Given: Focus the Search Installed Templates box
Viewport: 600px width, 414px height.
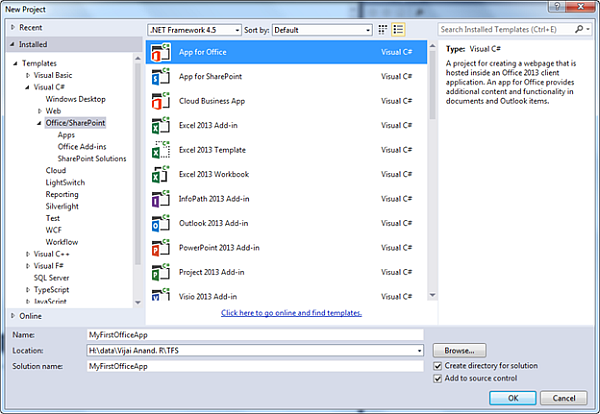Looking at the screenshot, I should [x=506, y=29].
